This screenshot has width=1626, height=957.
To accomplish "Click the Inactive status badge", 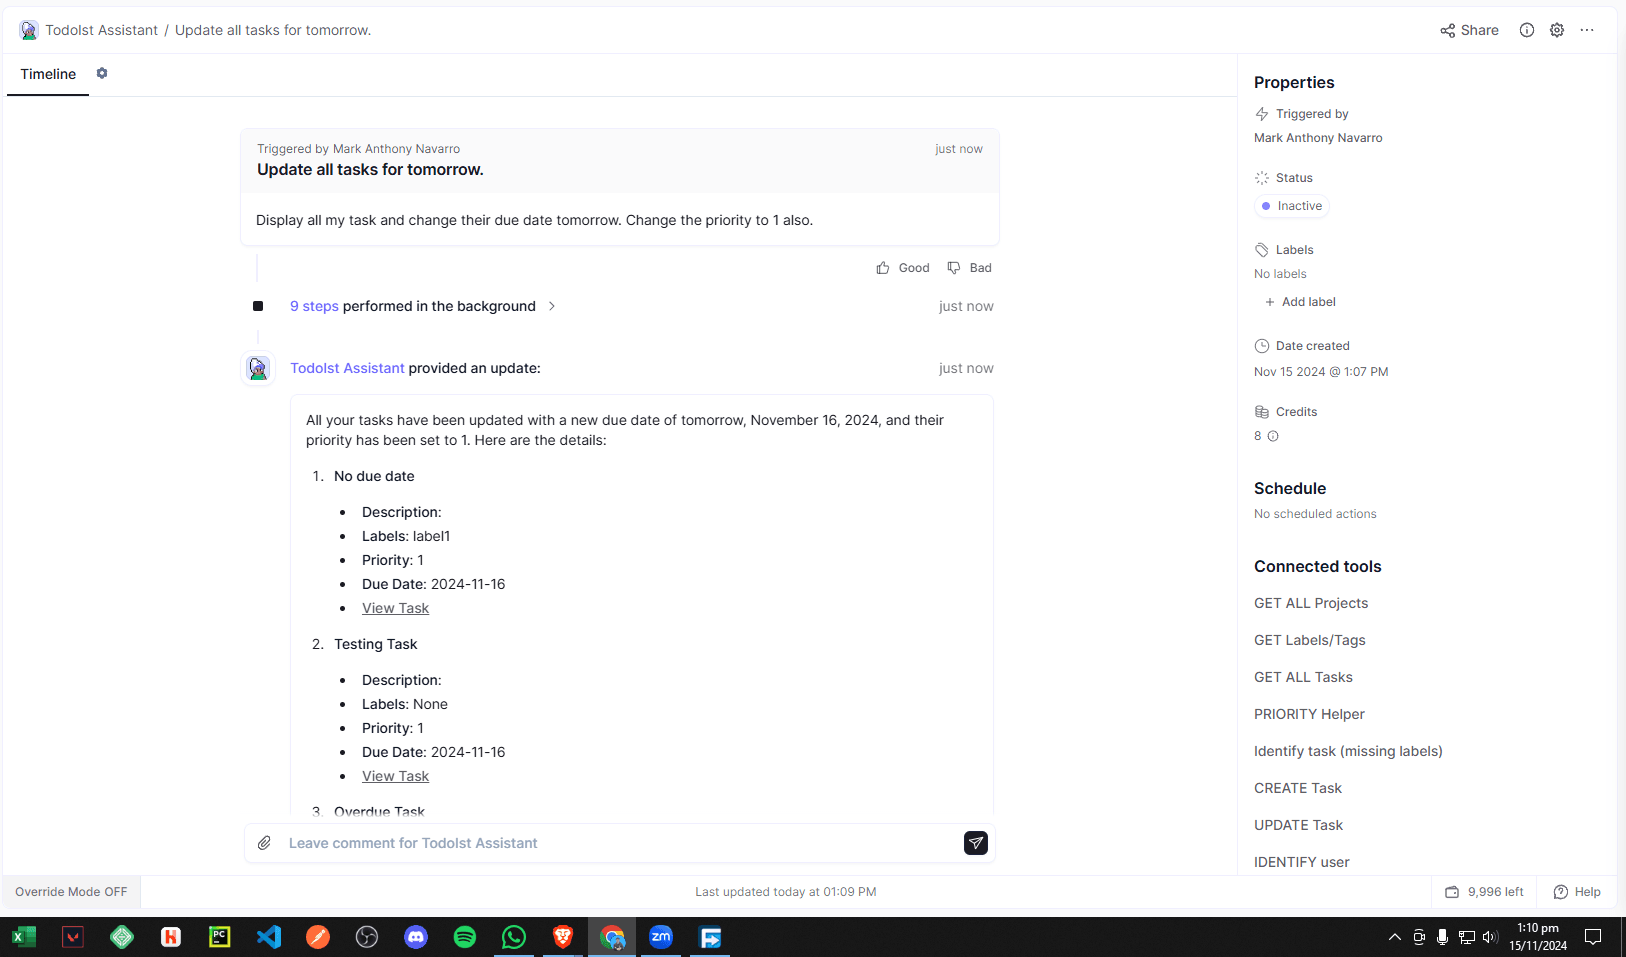I will pos(1292,206).
